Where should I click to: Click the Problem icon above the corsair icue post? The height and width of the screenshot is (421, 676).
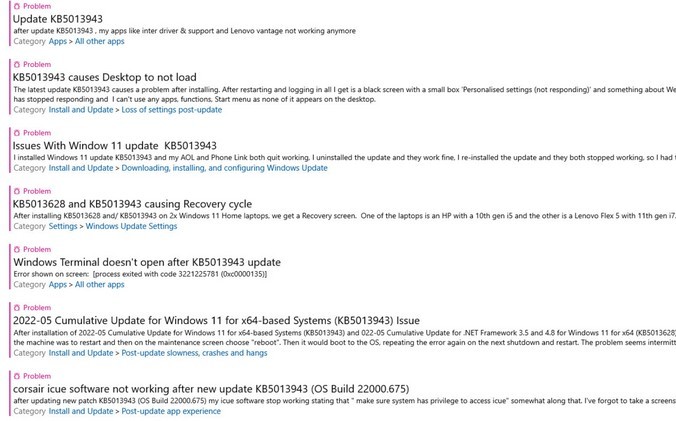[16, 376]
